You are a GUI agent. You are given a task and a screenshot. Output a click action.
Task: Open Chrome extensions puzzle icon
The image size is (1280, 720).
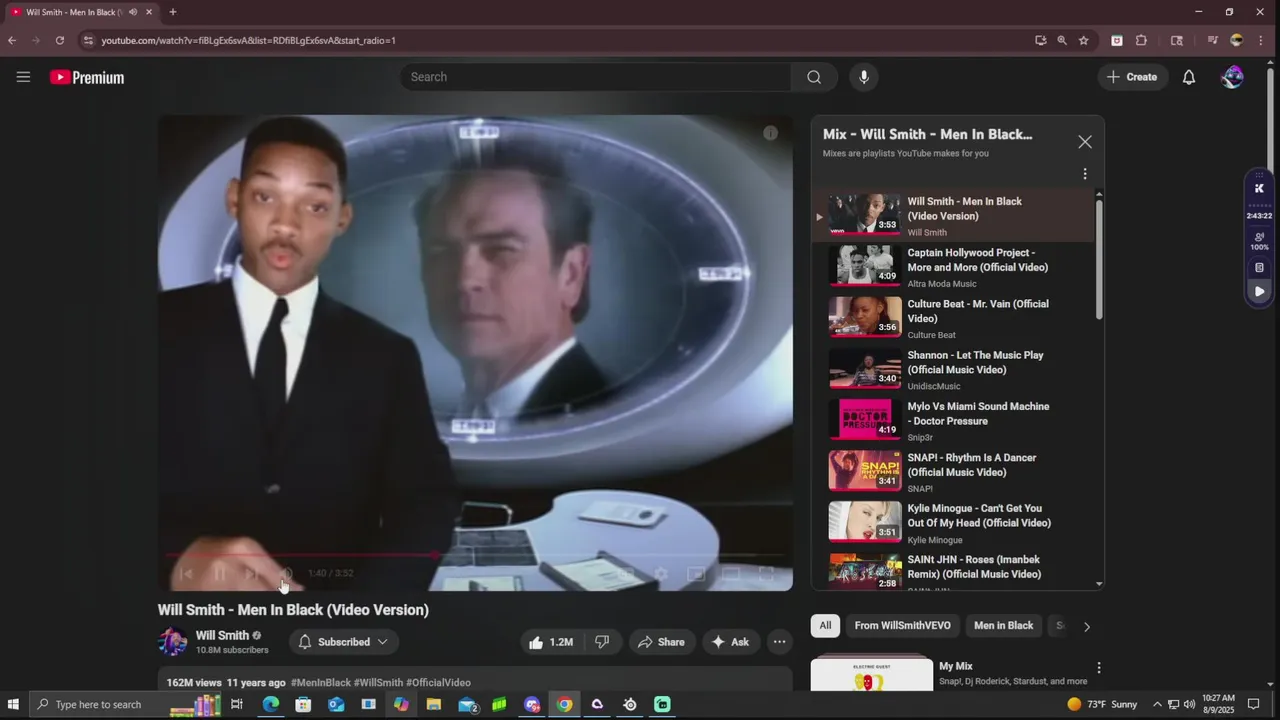click(x=1141, y=40)
